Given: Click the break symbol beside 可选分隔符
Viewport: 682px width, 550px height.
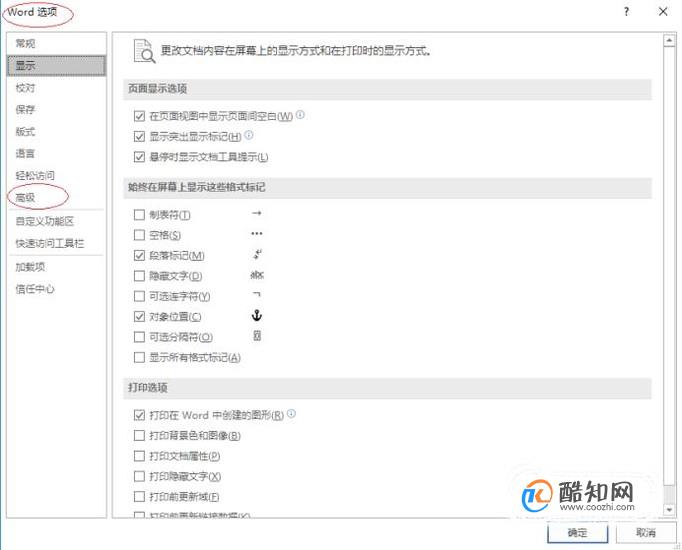Looking at the screenshot, I should click(257, 336).
